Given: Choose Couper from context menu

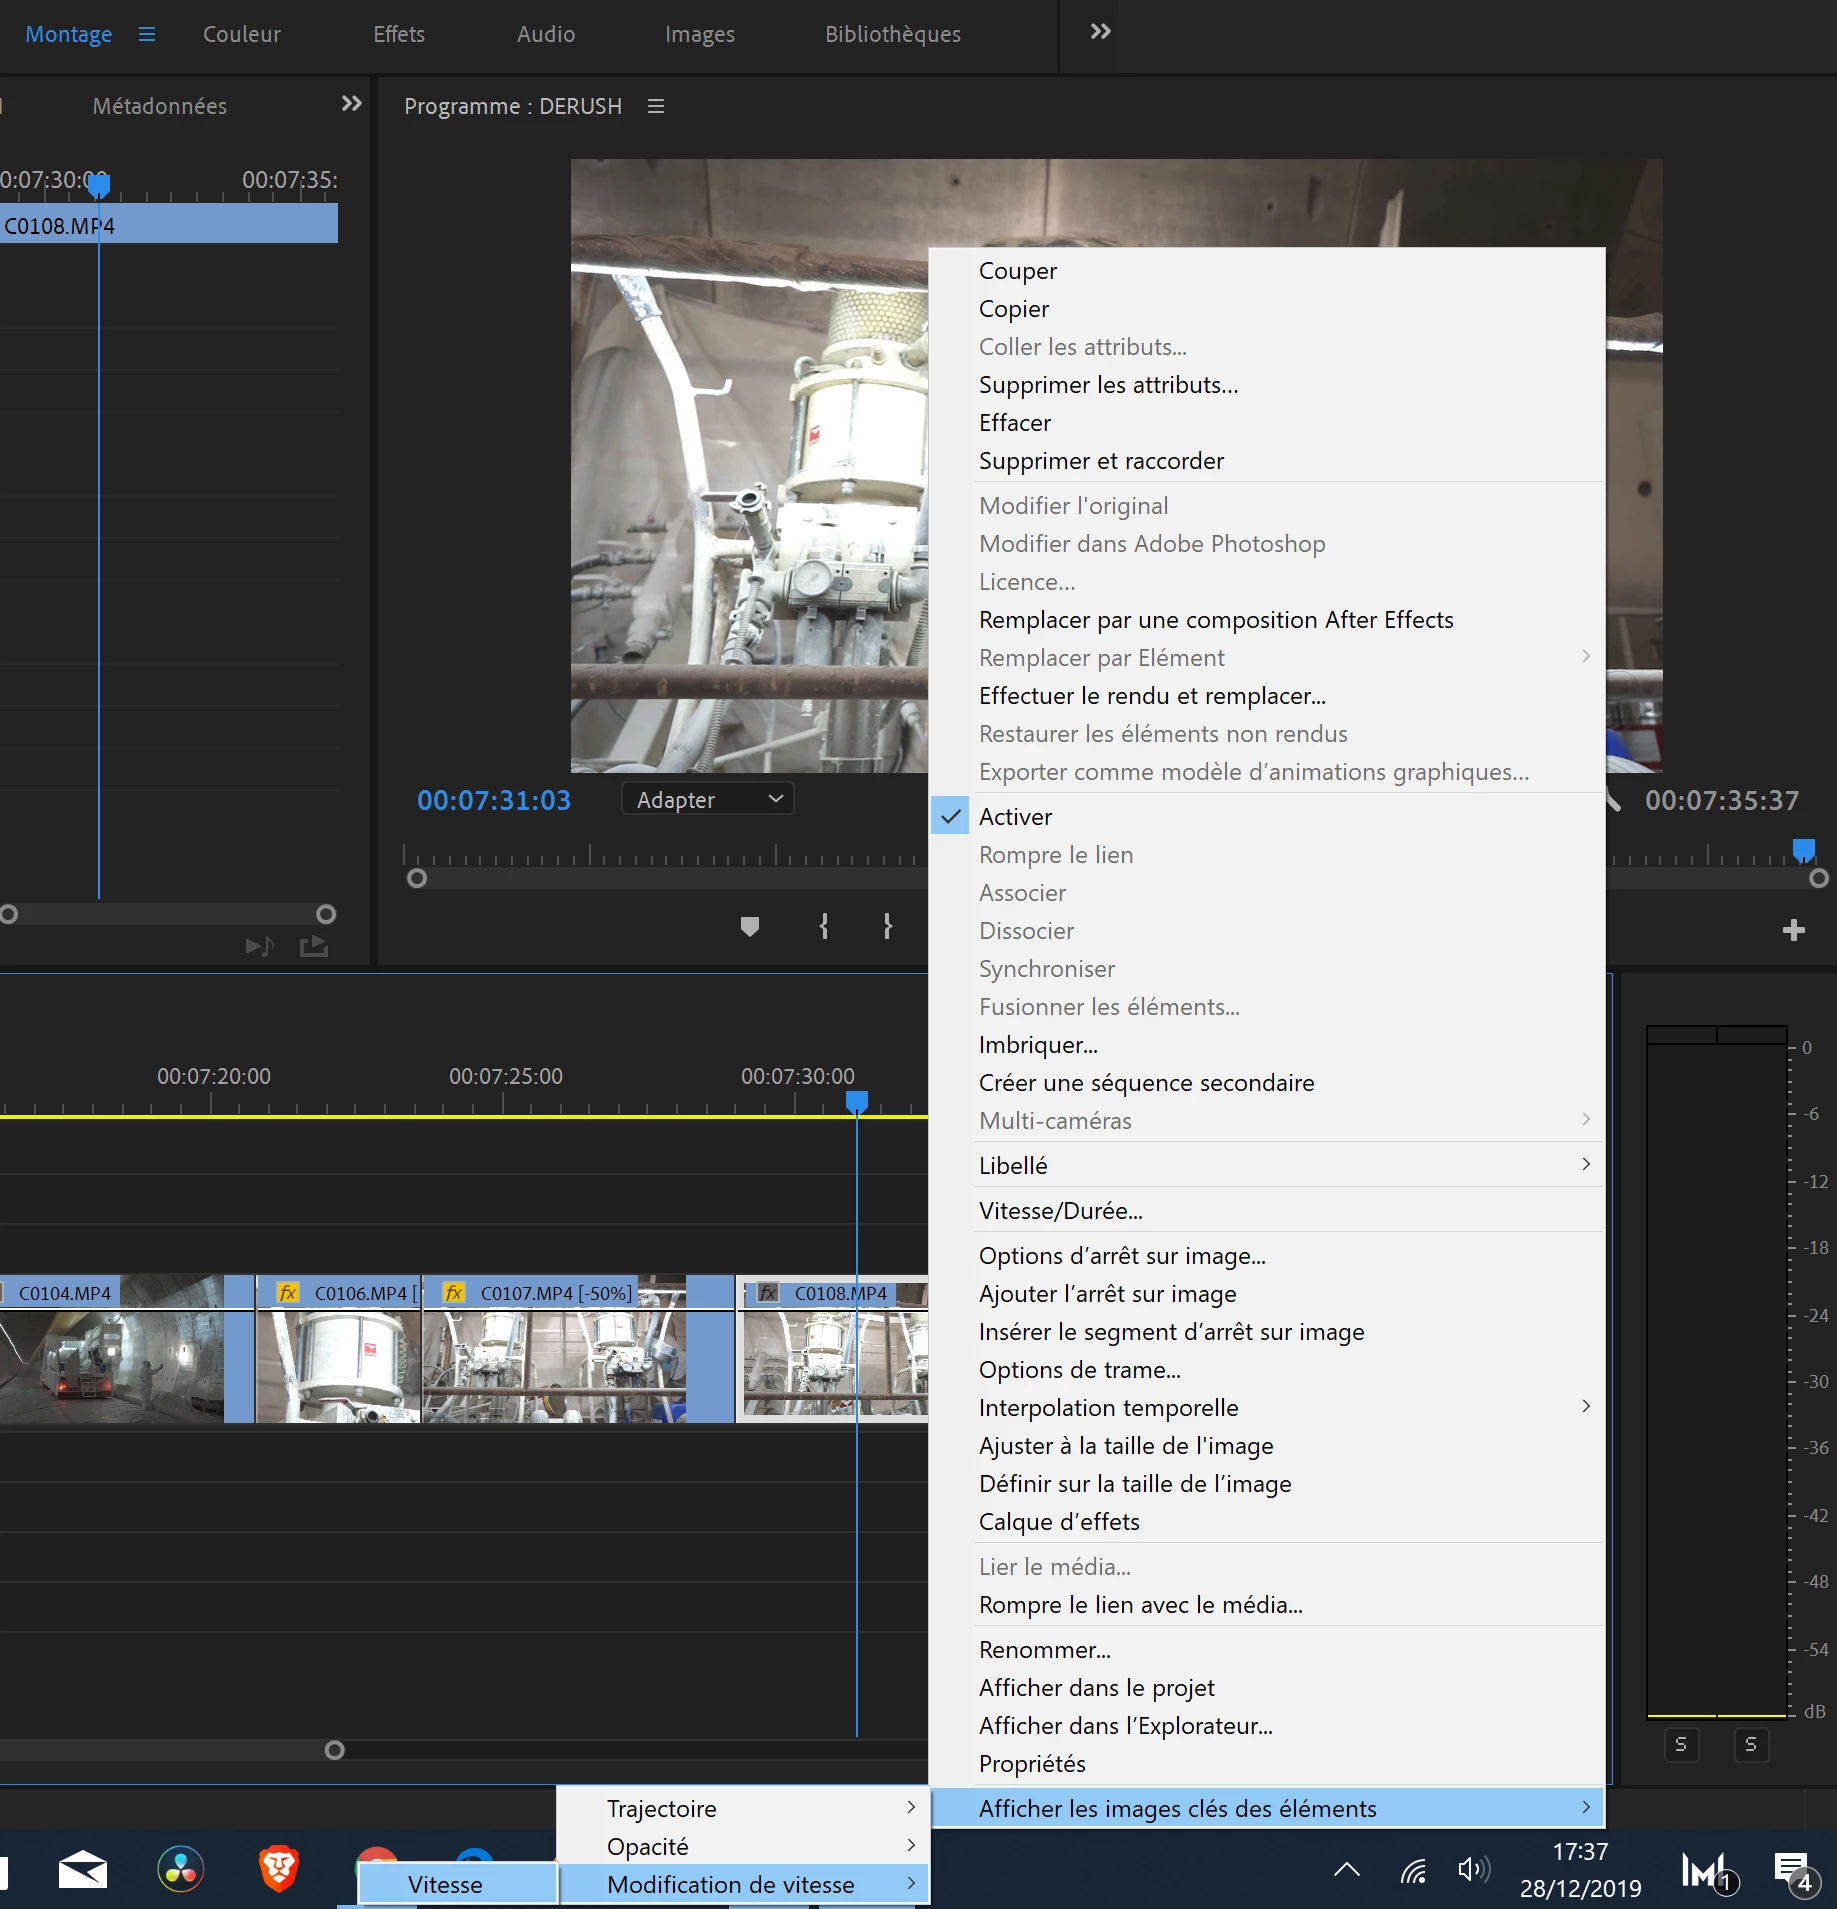Looking at the screenshot, I should (x=1267, y=271).
